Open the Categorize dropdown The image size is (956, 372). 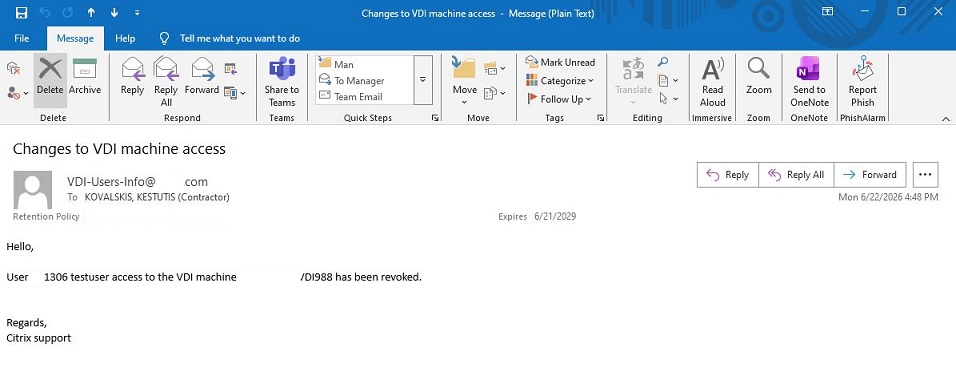(560, 80)
